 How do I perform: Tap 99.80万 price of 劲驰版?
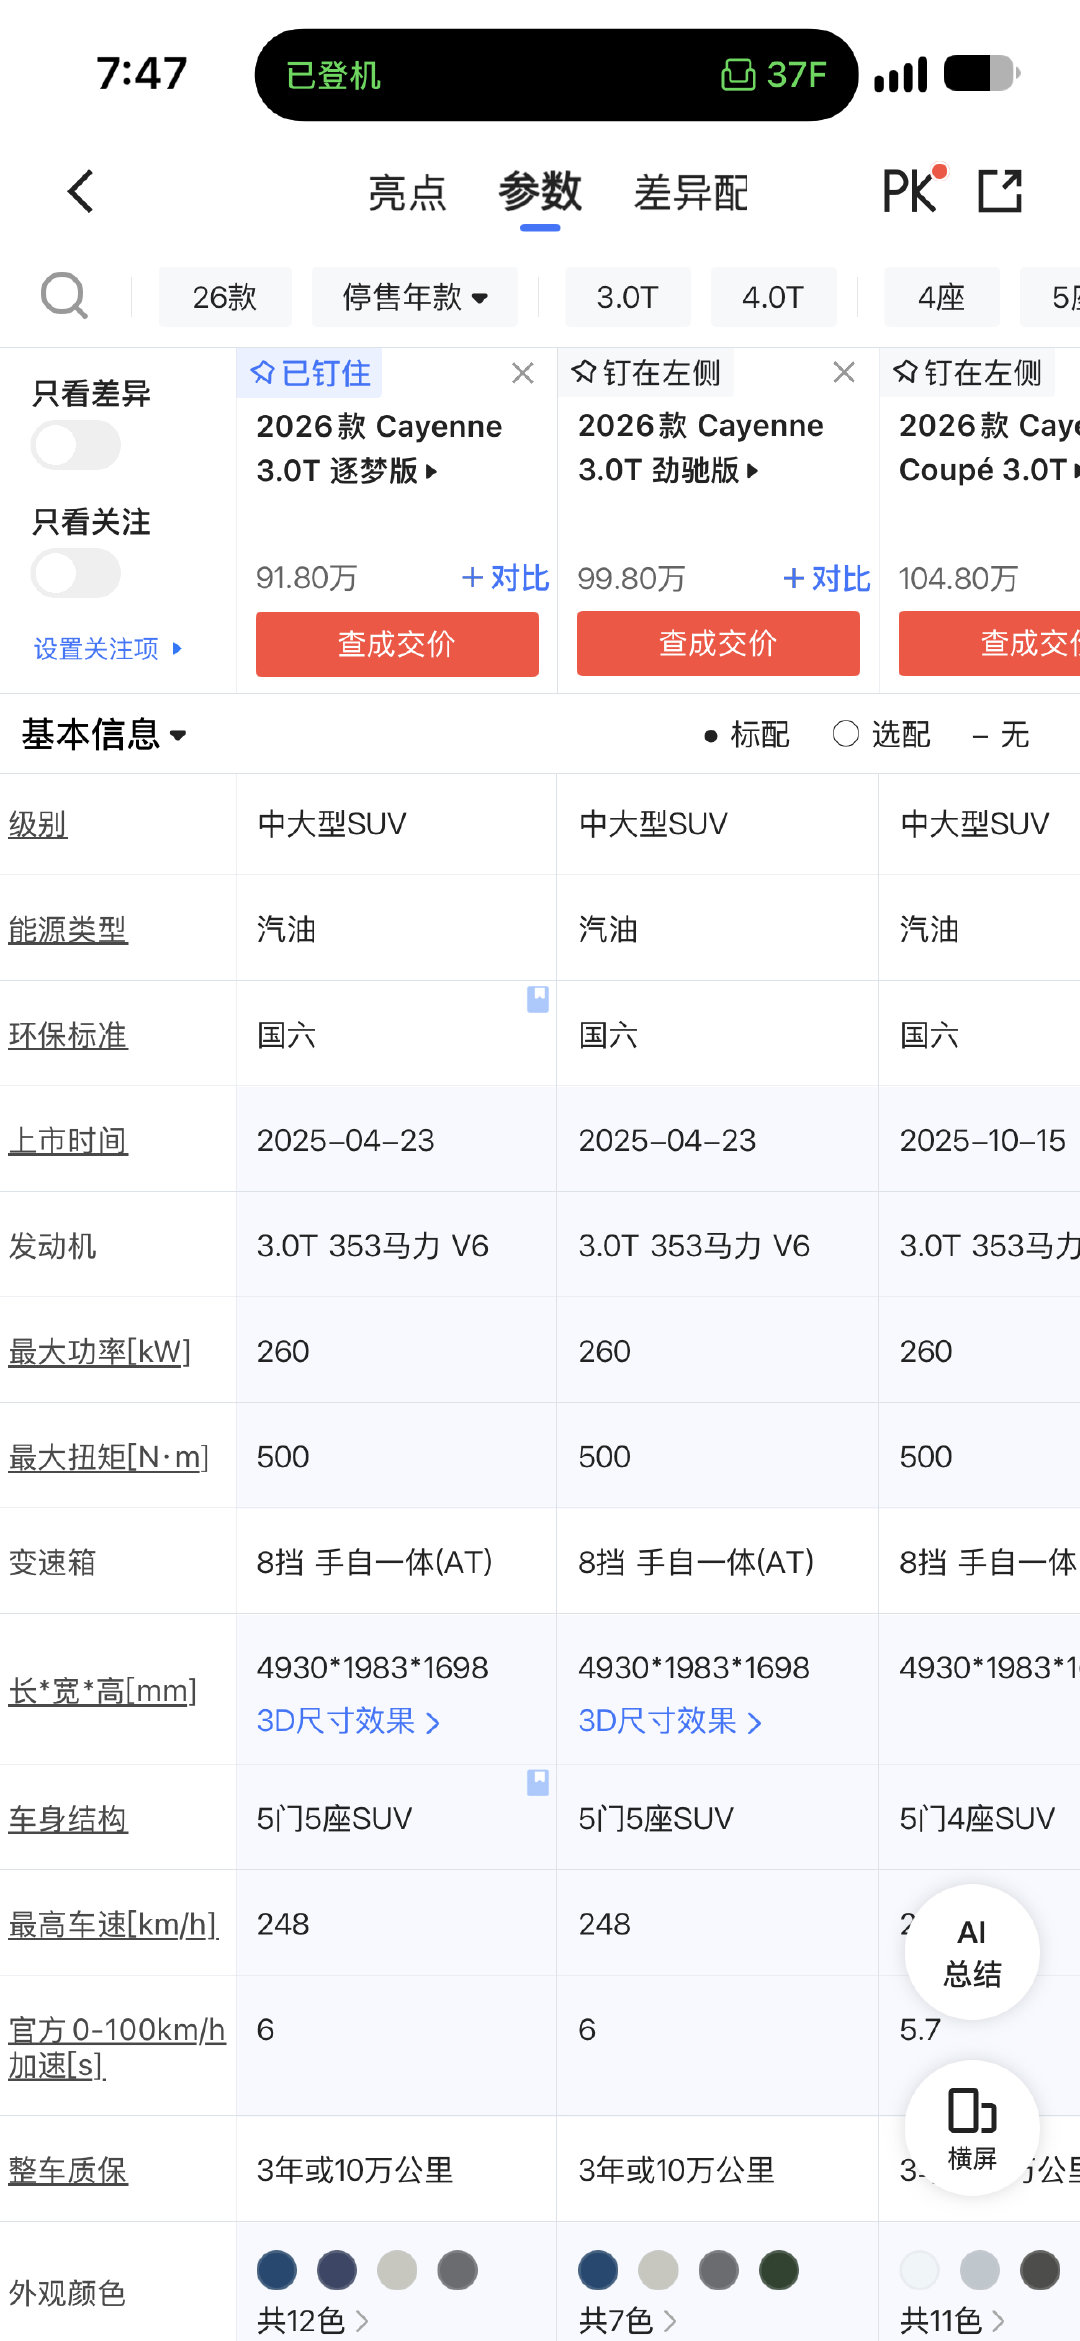[x=631, y=578]
